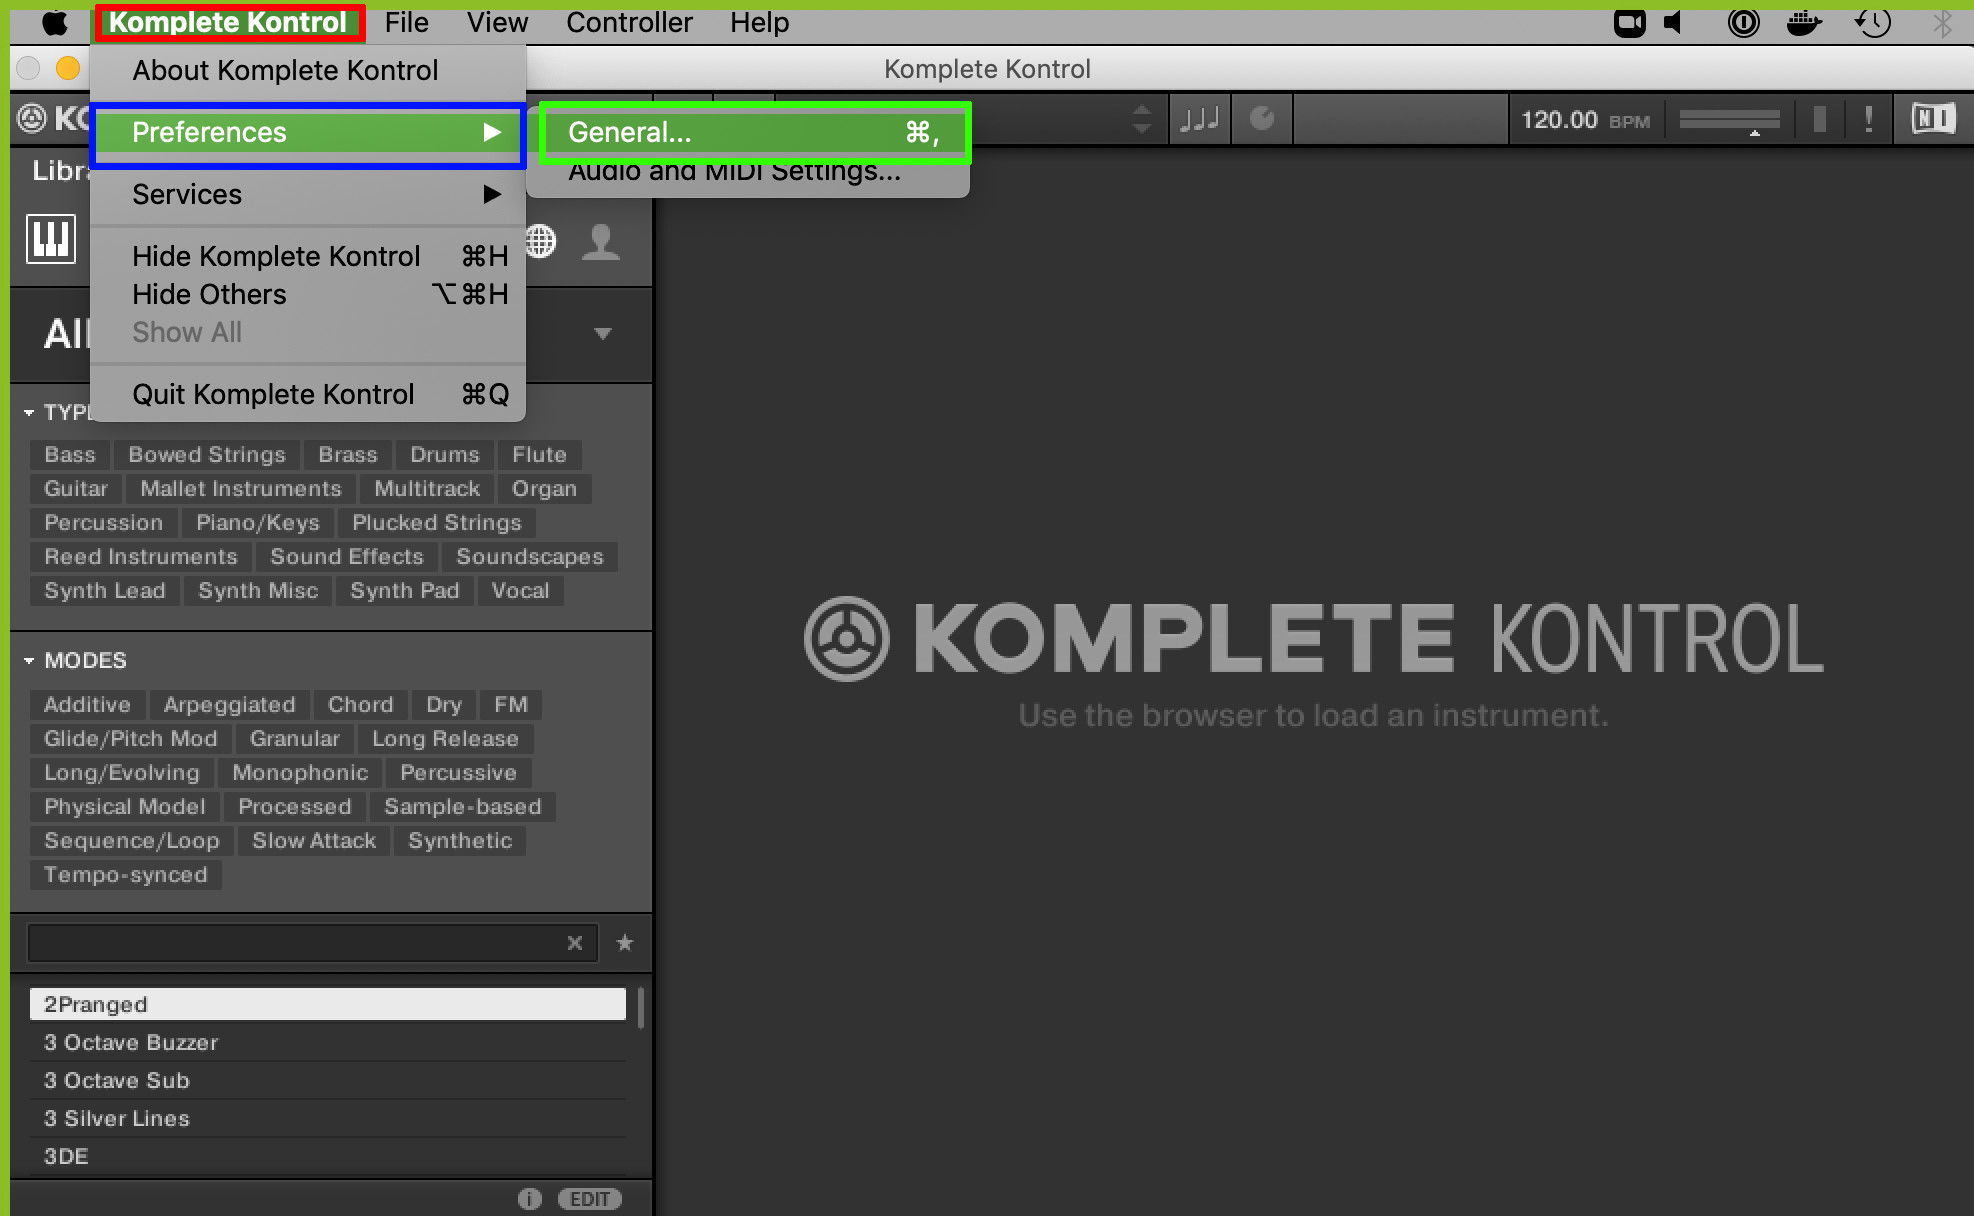Toggle the Granular mode tag
This screenshot has width=1974, height=1216.
(x=295, y=738)
